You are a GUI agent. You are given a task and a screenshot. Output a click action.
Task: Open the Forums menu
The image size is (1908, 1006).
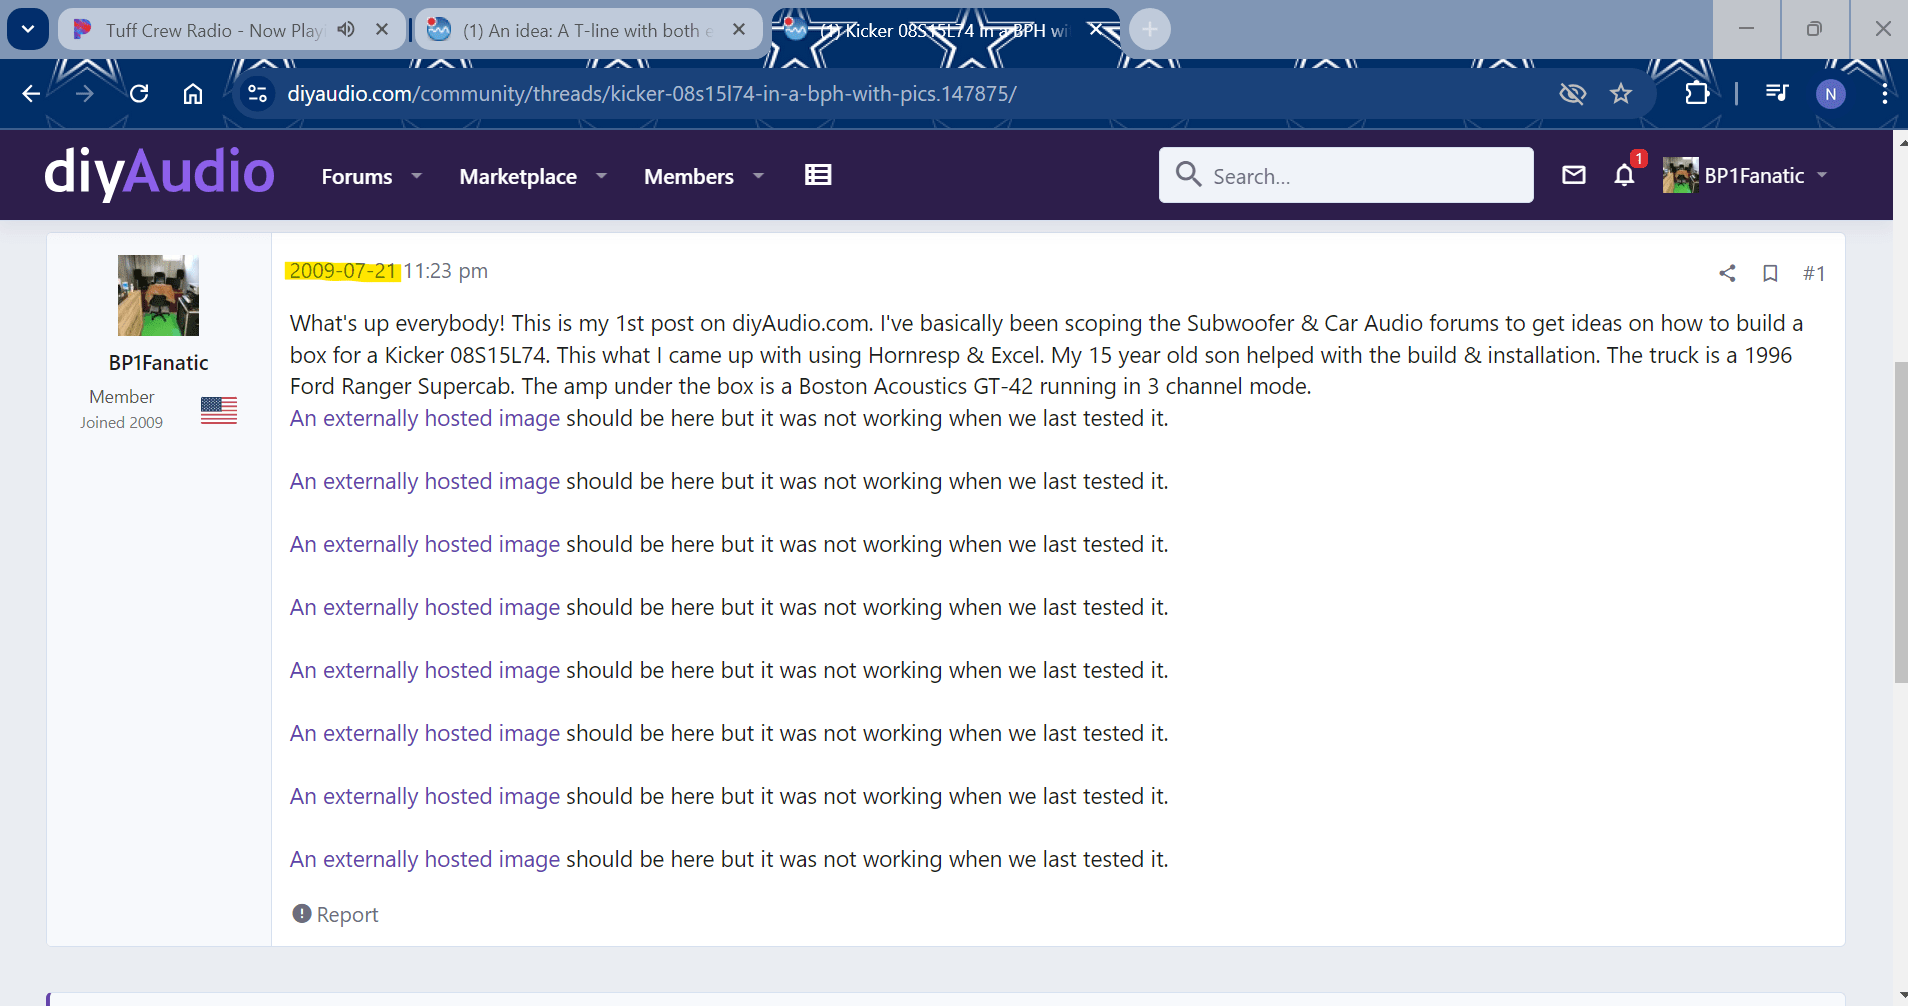coord(357,176)
